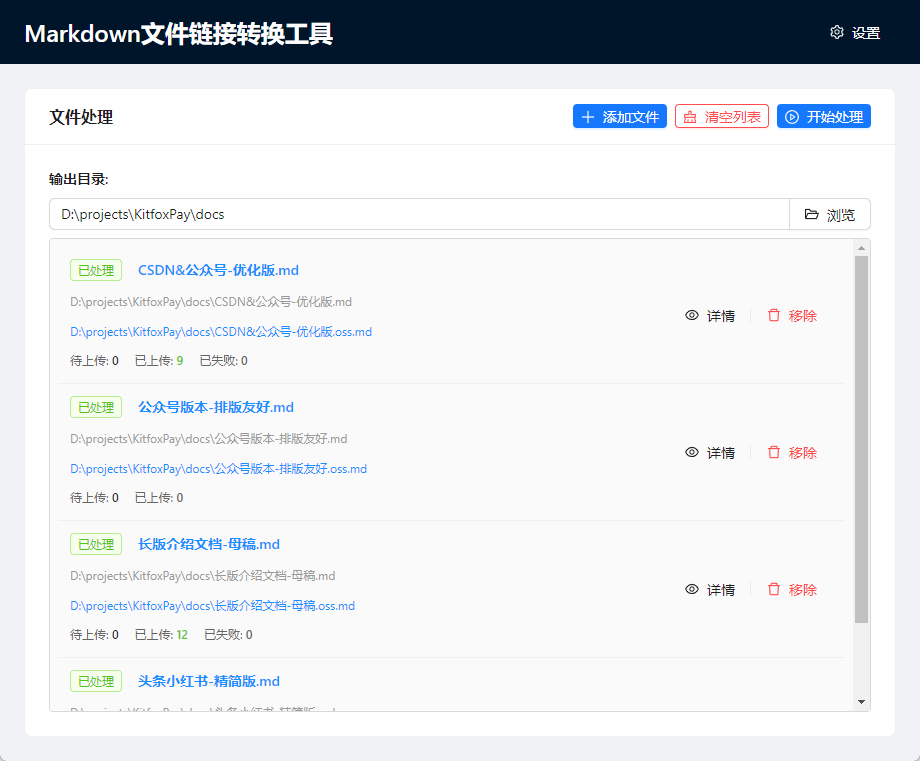Open the settings gear icon
920x761 pixels.
point(837,32)
